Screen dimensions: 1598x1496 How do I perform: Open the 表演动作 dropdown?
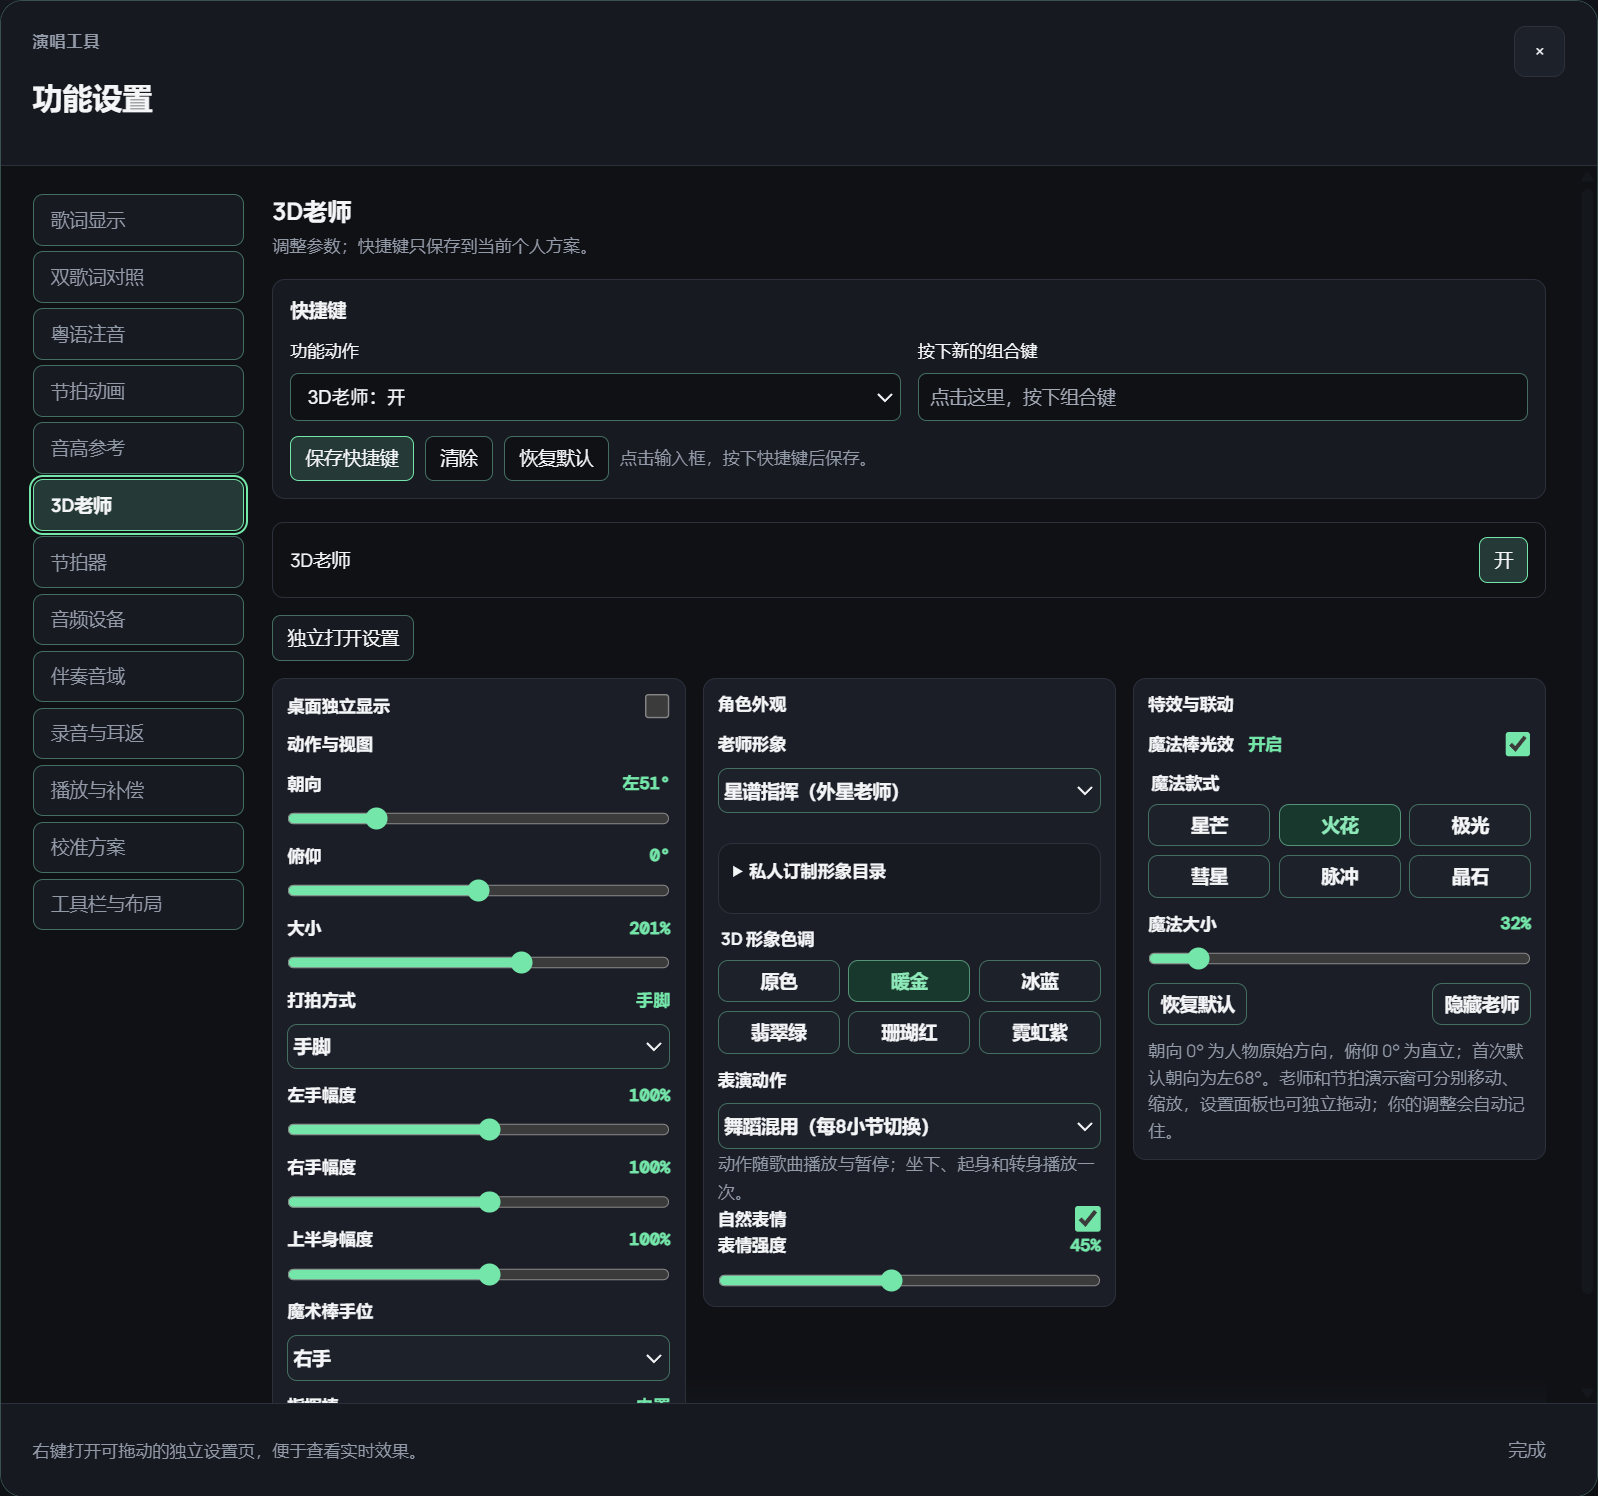point(909,1126)
